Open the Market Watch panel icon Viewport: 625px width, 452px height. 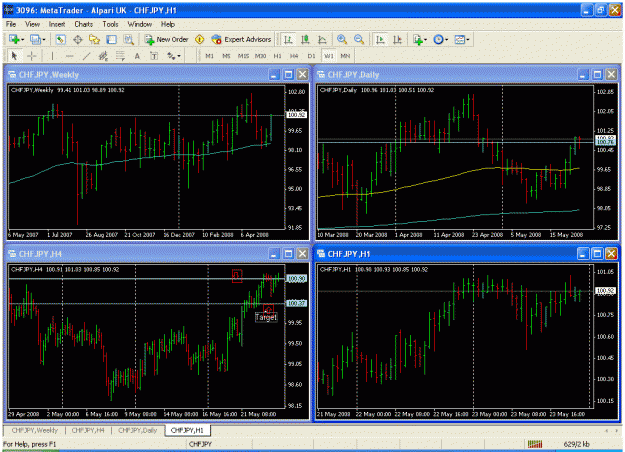pyautogui.click(x=60, y=39)
